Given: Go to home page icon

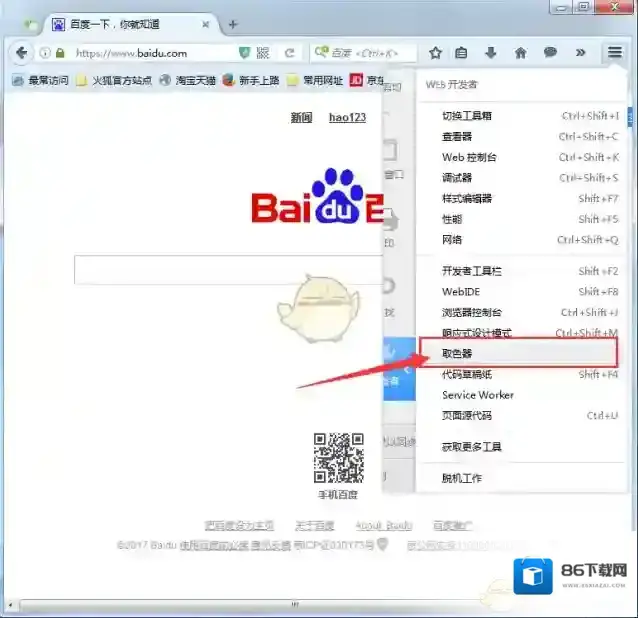Looking at the screenshot, I should [520, 52].
